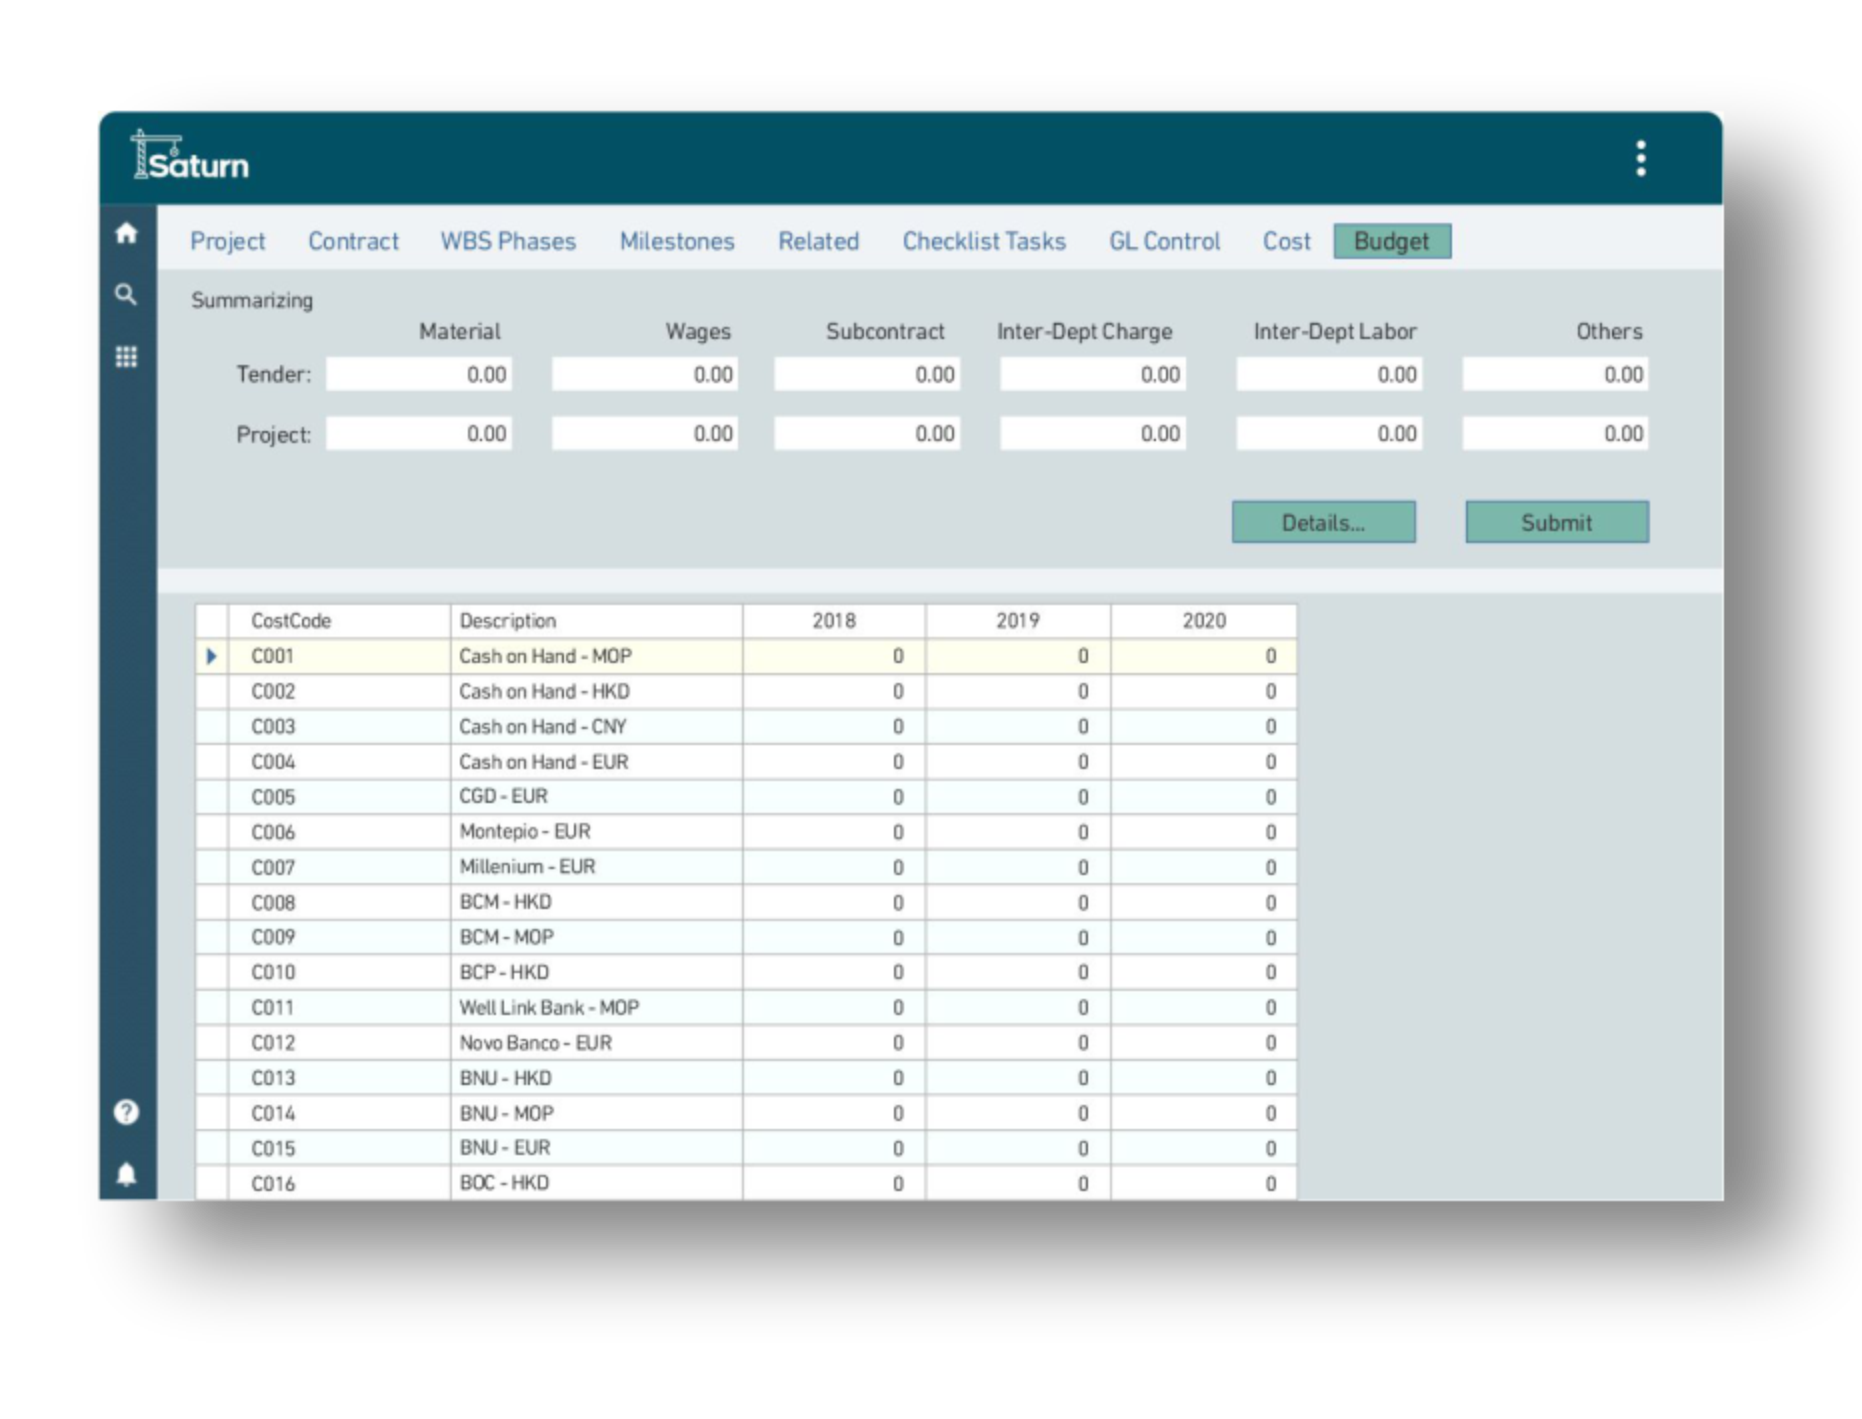This screenshot has width=1862, height=1419.
Task: Open the WBS Phases tab
Action: click(x=508, y=242)
